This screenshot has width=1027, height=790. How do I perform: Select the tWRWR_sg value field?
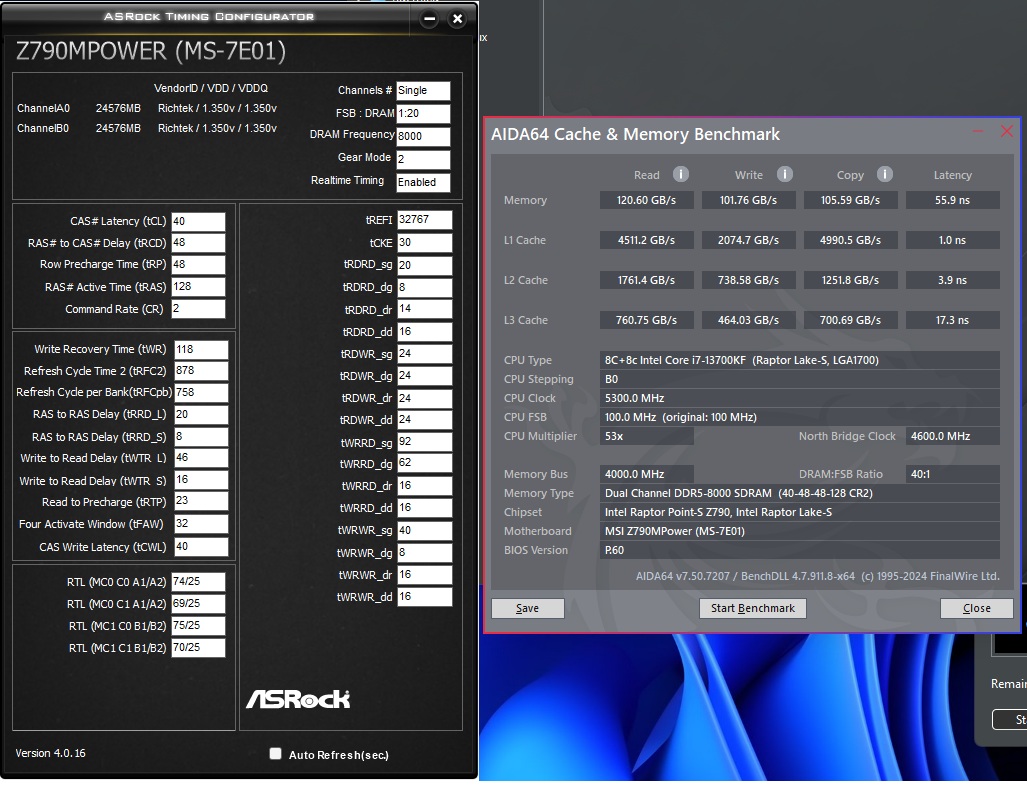click(x=424, y=531)
